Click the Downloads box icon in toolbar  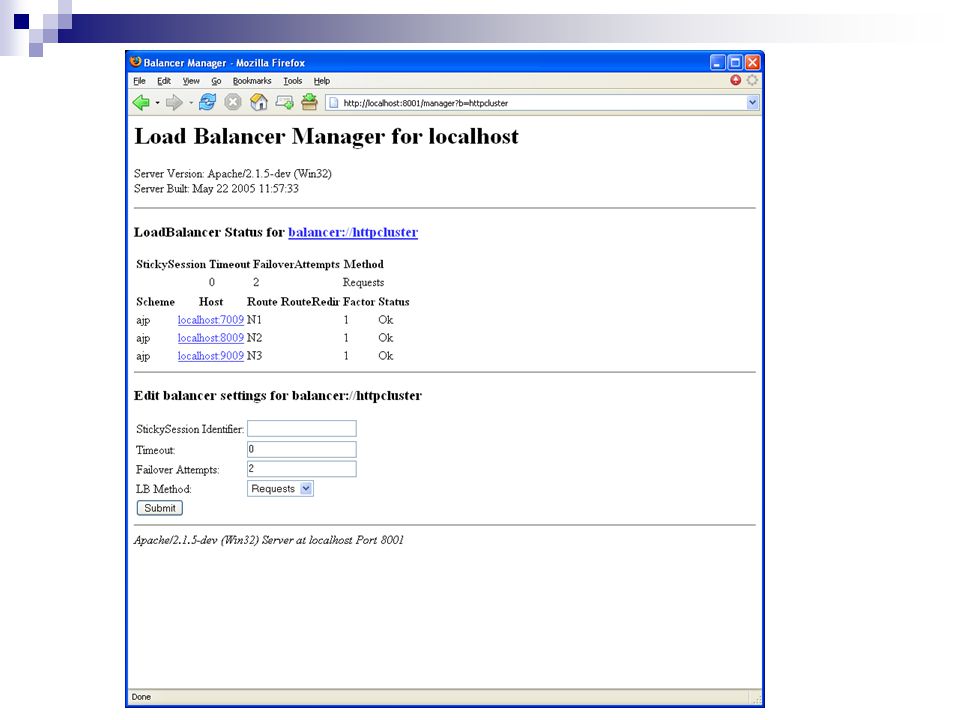point(309,102)
